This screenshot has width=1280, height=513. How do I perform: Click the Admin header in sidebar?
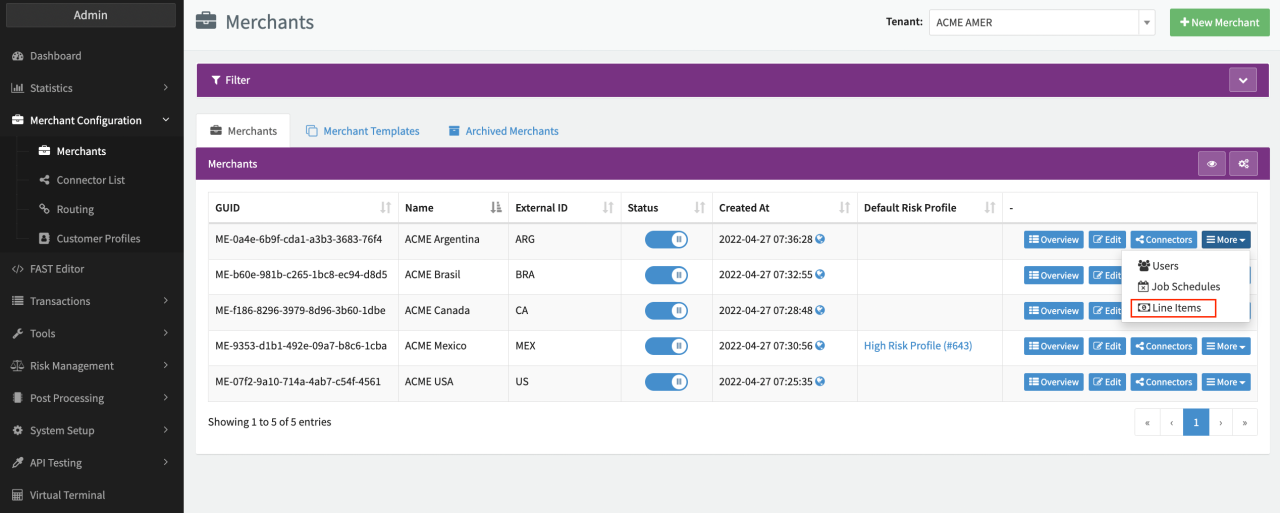click(91, 15)
